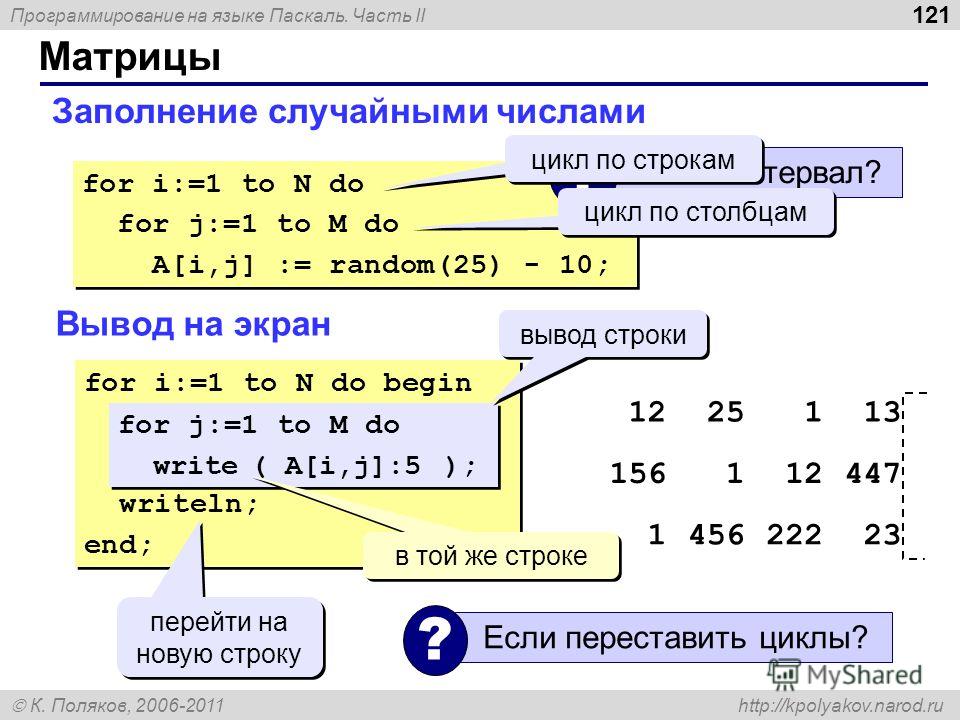Click the code line 'A[i,j] := random(25) - 10;'
This screenshot has width=960, height=720.
[x=380, y=264]
